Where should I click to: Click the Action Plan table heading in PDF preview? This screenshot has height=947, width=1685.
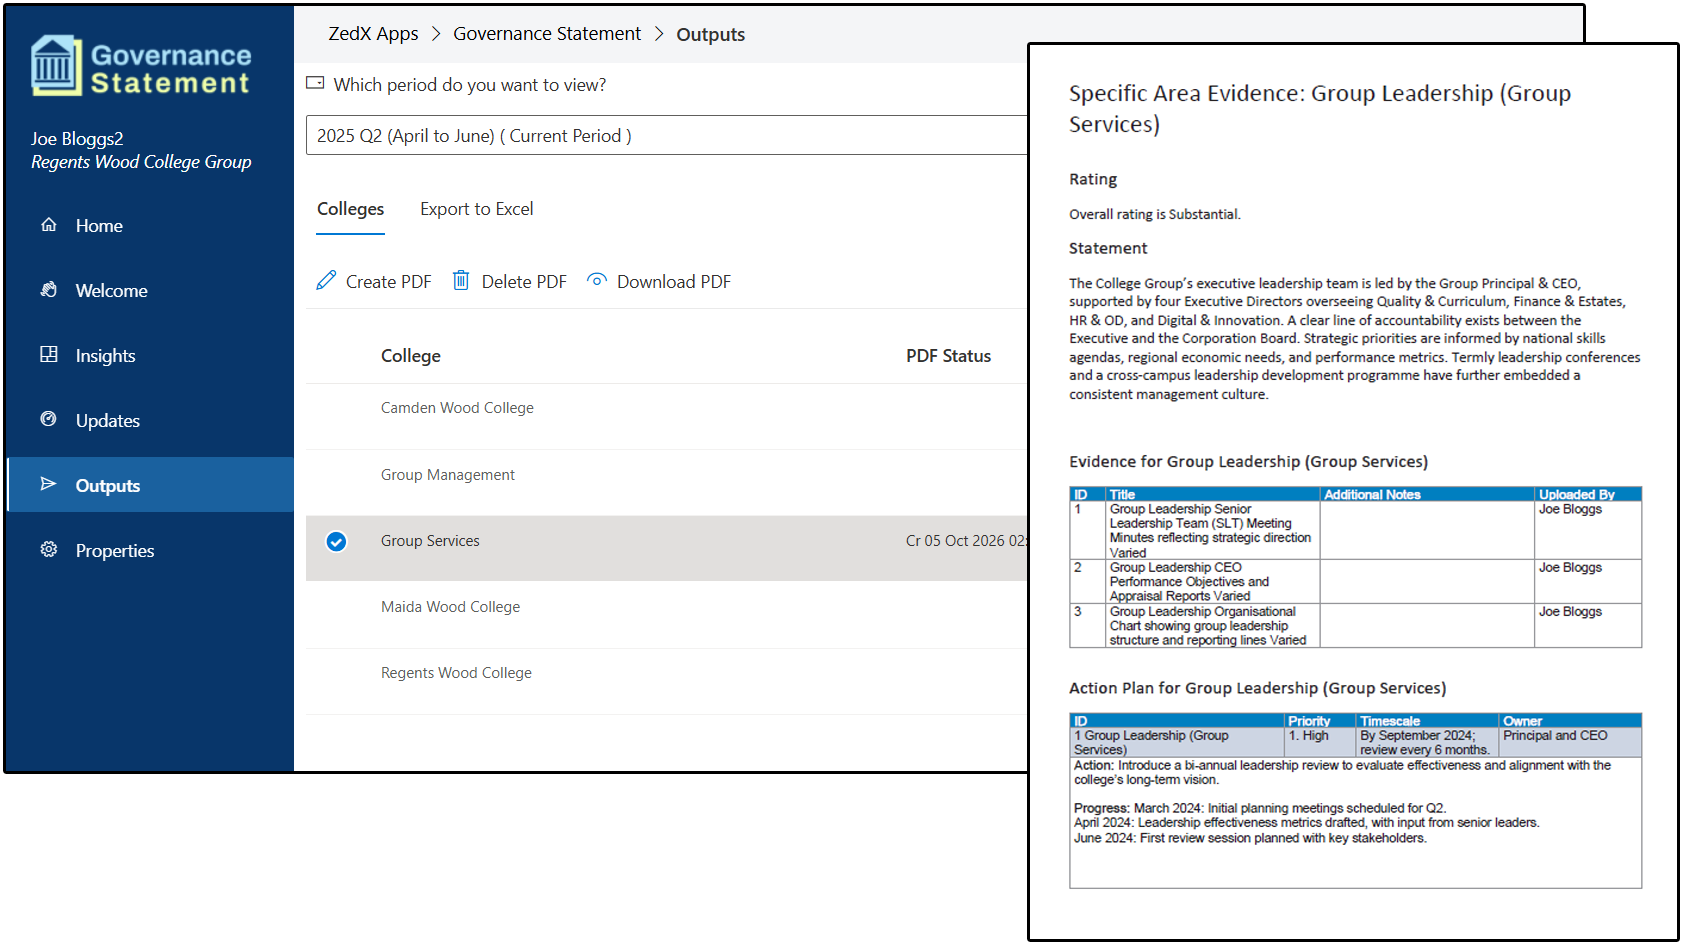pyautogui.click(x=1258, y=688)
